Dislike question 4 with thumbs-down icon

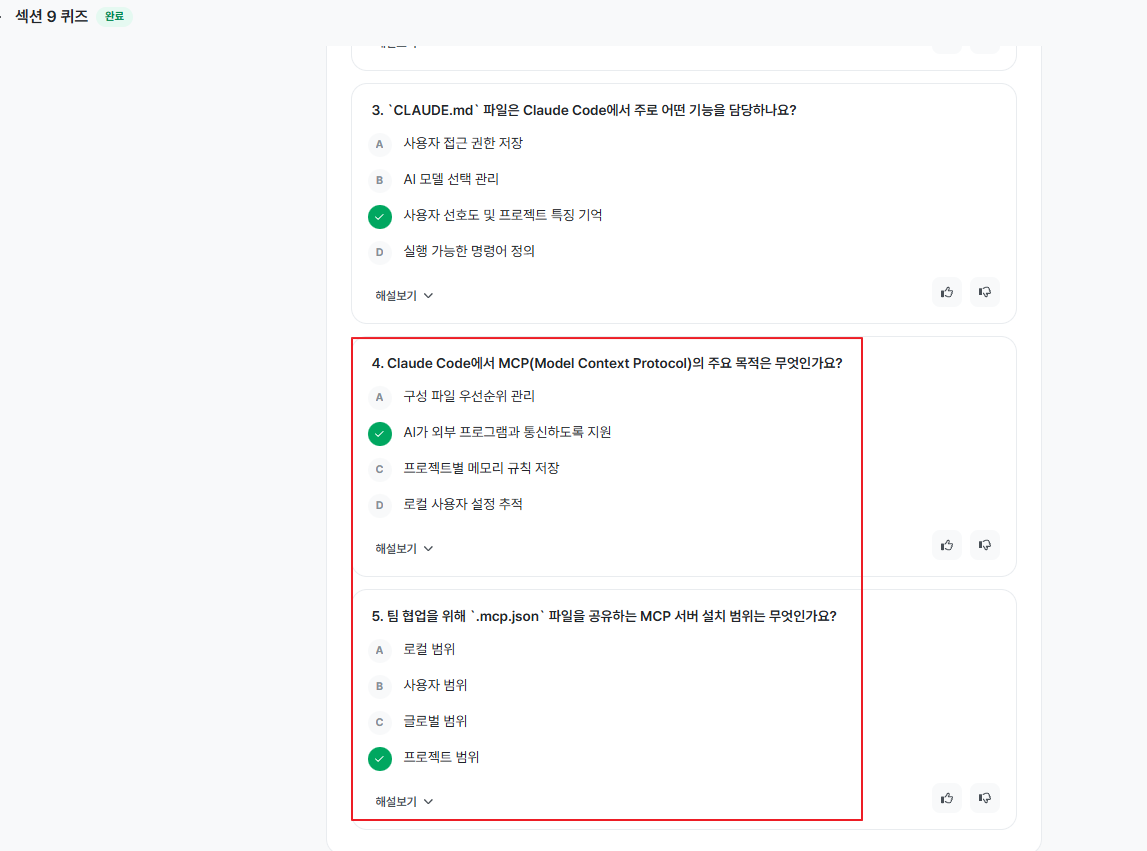point(984,545)
